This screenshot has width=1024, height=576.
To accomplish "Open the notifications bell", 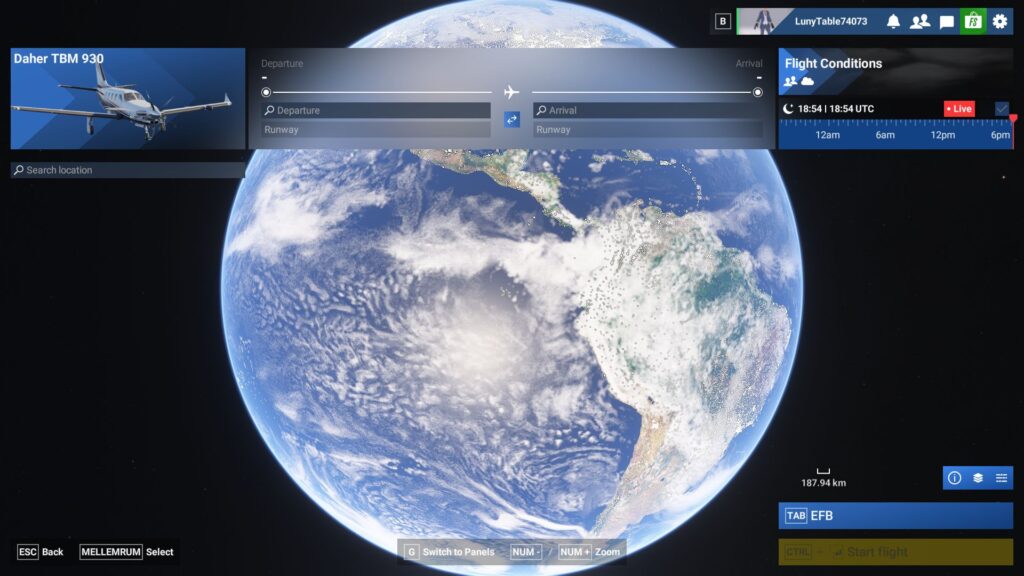I will tap(893, 21).
